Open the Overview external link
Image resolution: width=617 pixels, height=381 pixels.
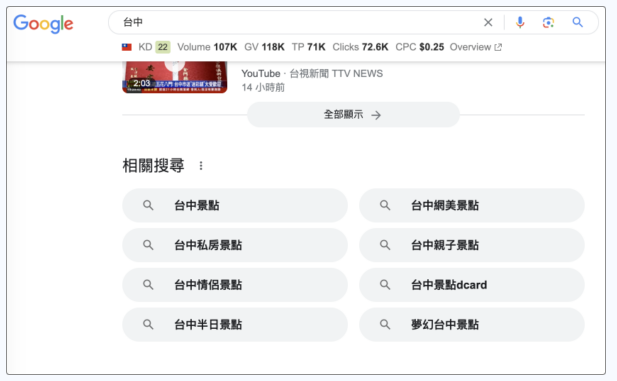coord(476,47)
